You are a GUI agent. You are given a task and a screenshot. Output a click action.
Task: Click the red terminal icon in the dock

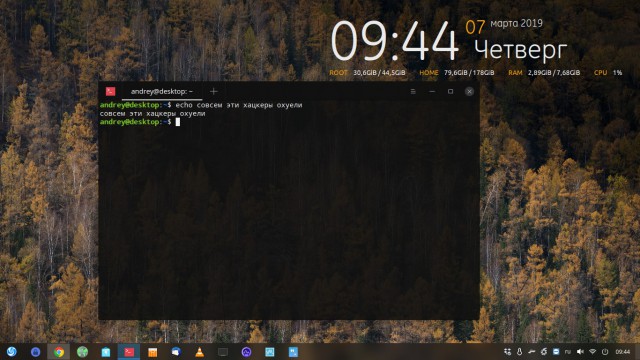[x=129, y=352]
